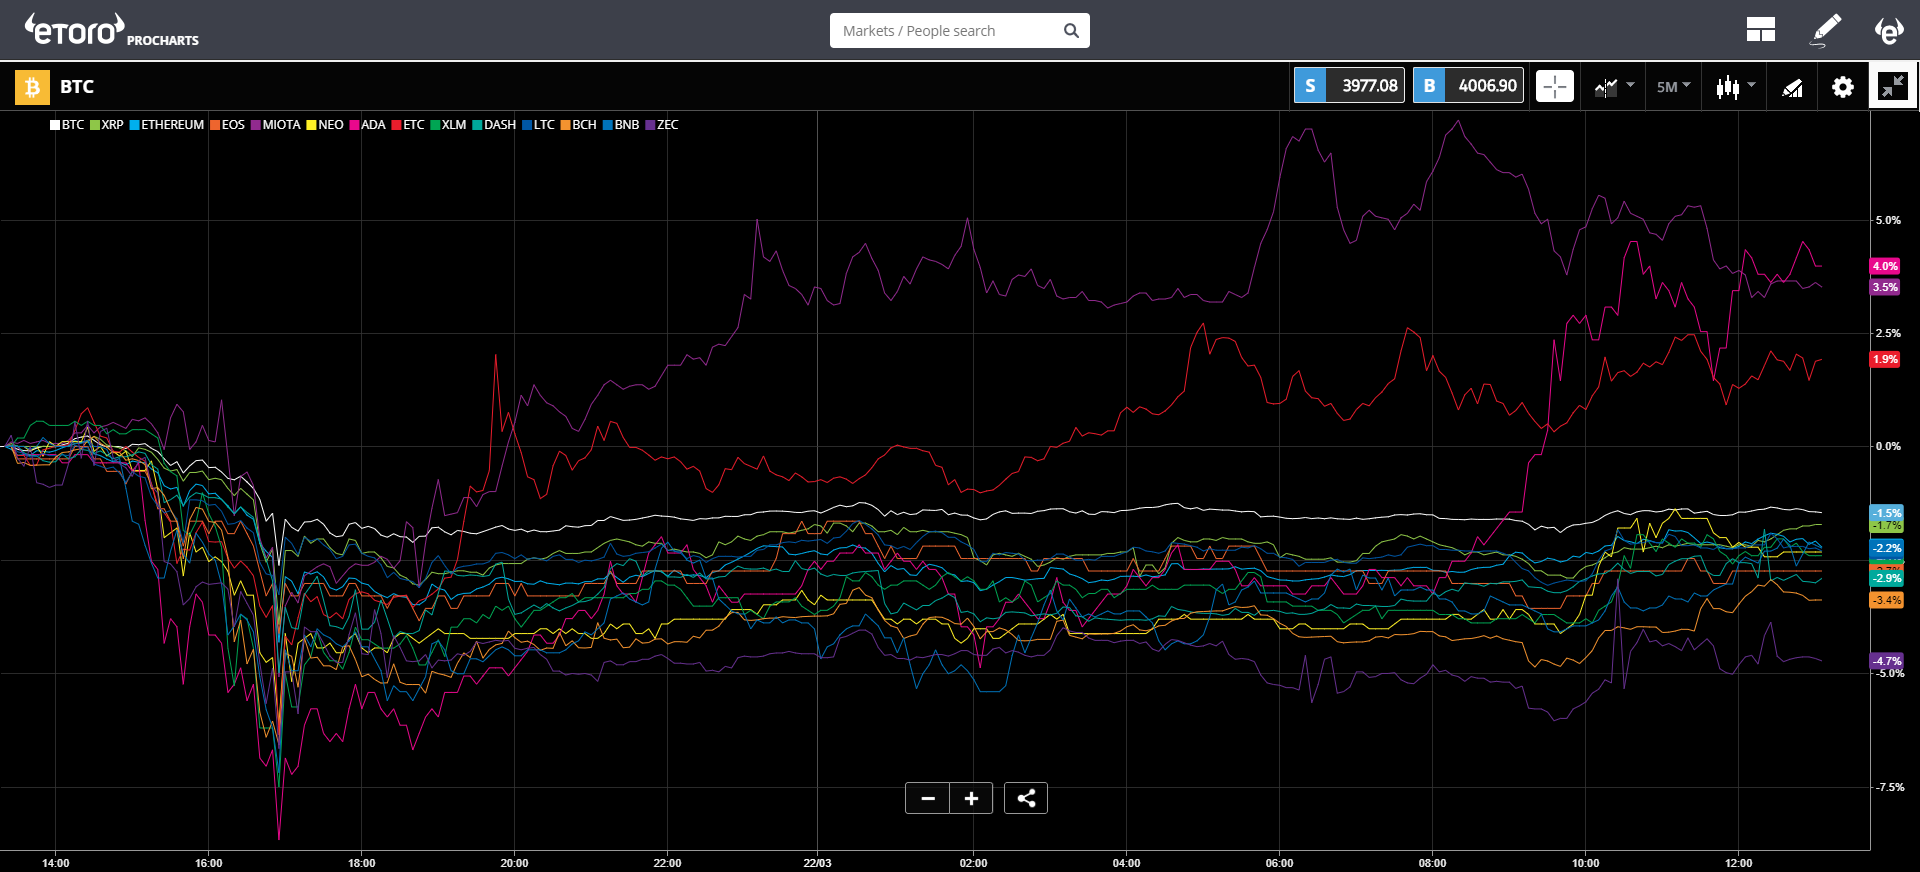Image resolution: width=1920 pixels, height=872 pixels.
Task: Expand the 5M timeframe dropdown
Action: pyautogui.click(x=1673, y=87)
